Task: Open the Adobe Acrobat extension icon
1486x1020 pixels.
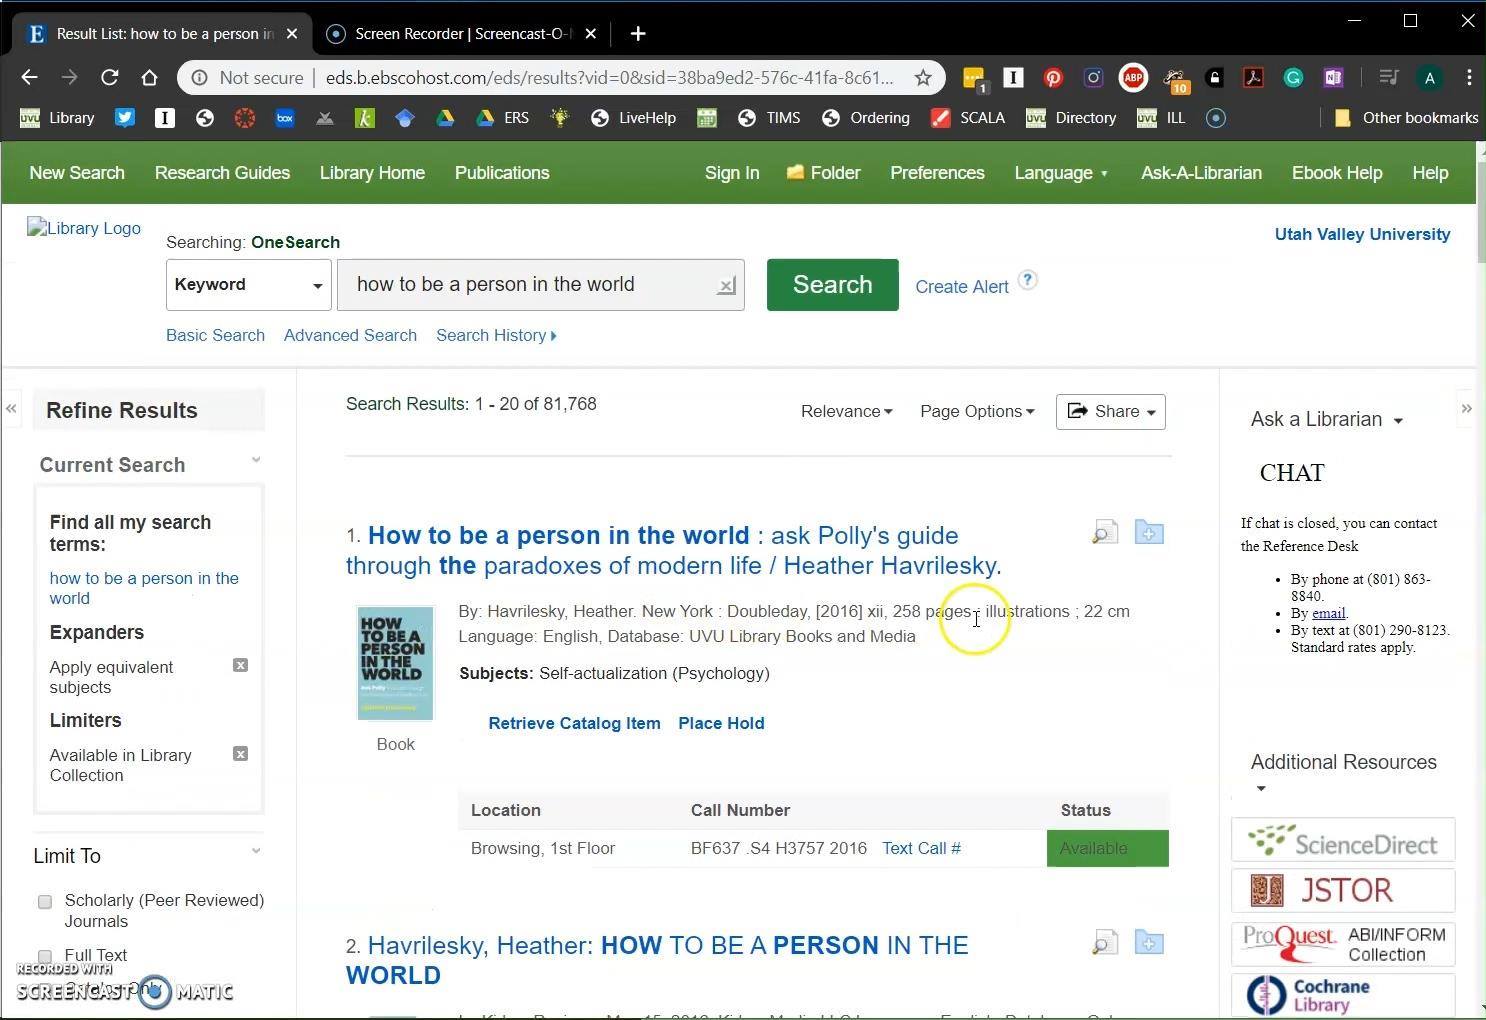Action: tap(1253, 77)
